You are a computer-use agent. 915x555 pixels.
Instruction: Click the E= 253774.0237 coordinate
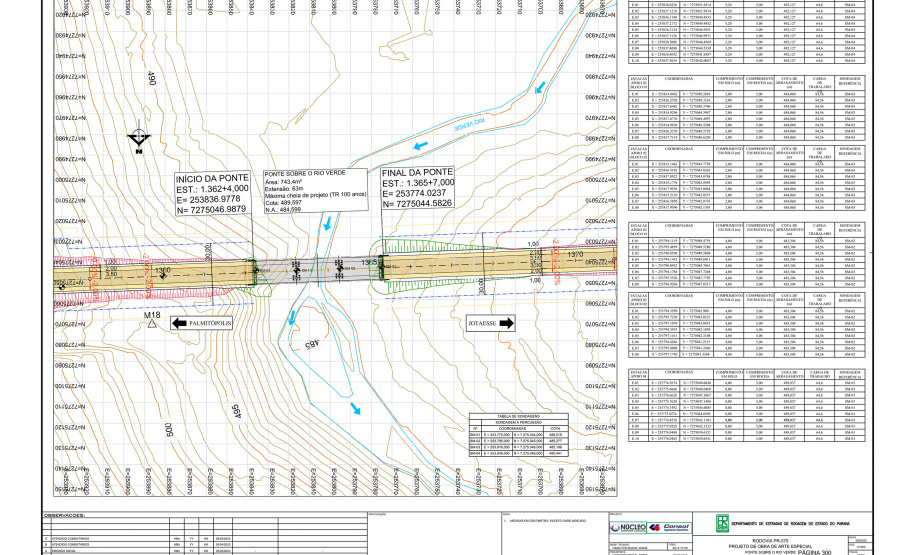pyautogui.click(x=414, y=193)
